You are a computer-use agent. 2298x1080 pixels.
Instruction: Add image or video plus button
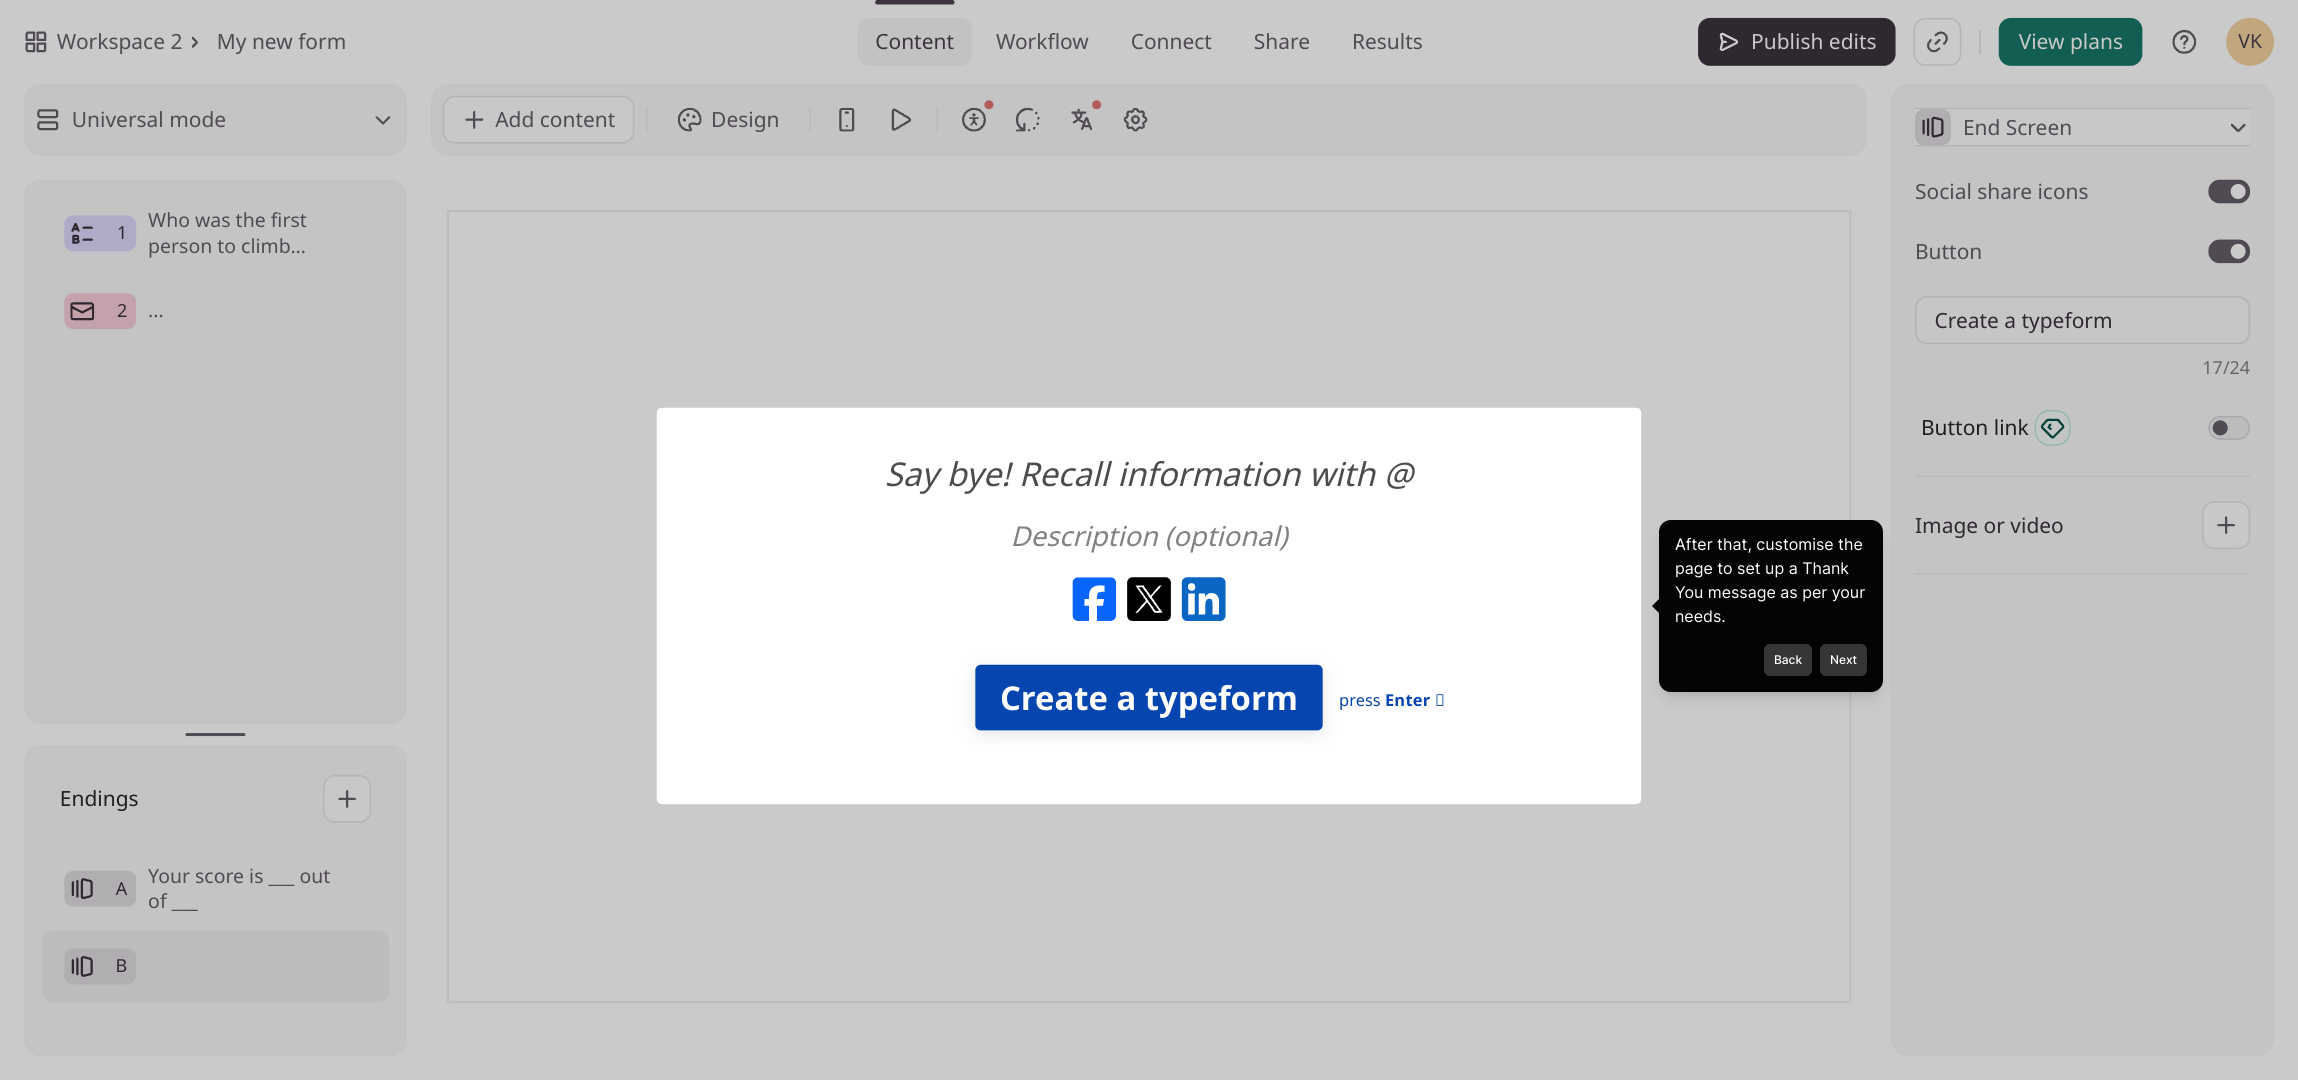coord(2226,525)
